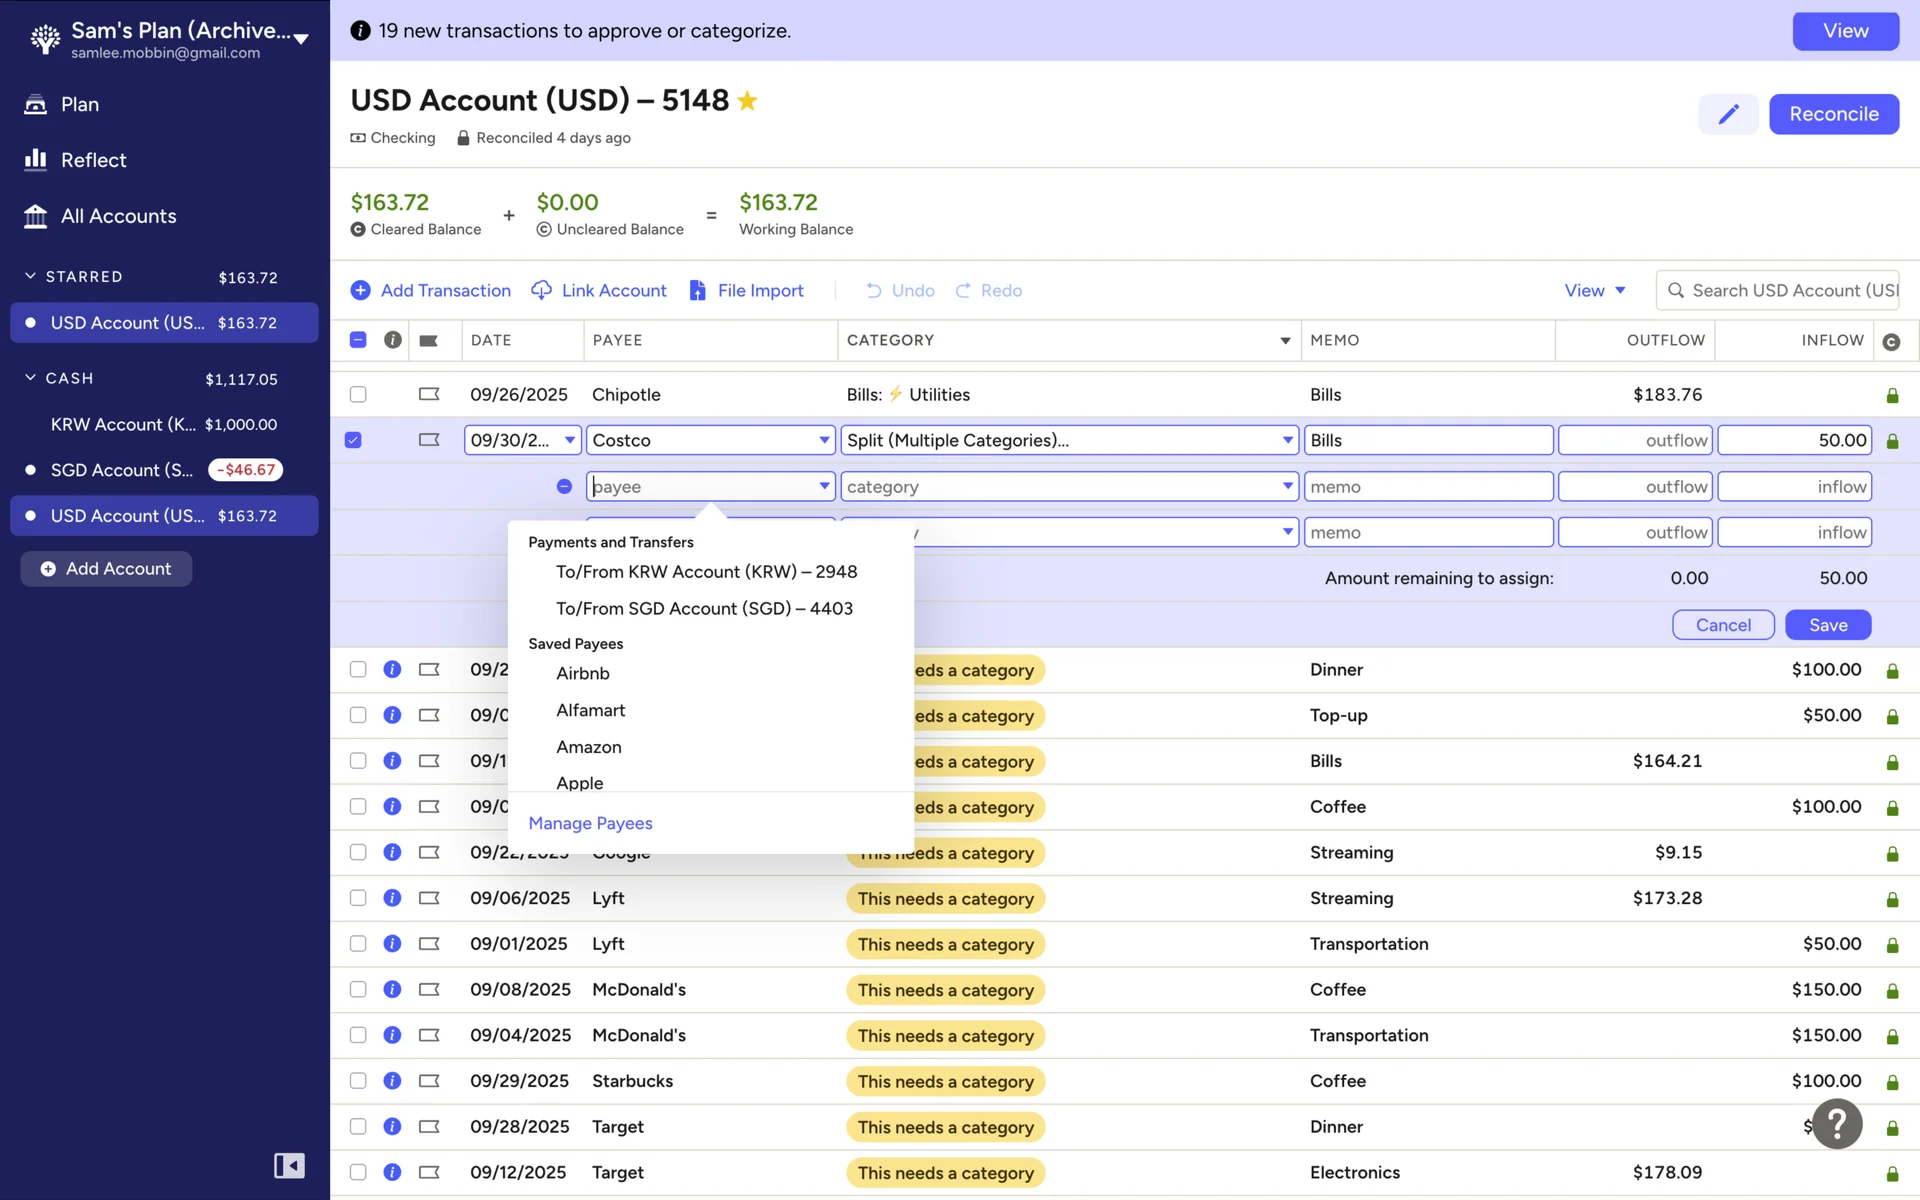
Task: Click the pencil edit account icon
Action: [x=1728, y=114]
